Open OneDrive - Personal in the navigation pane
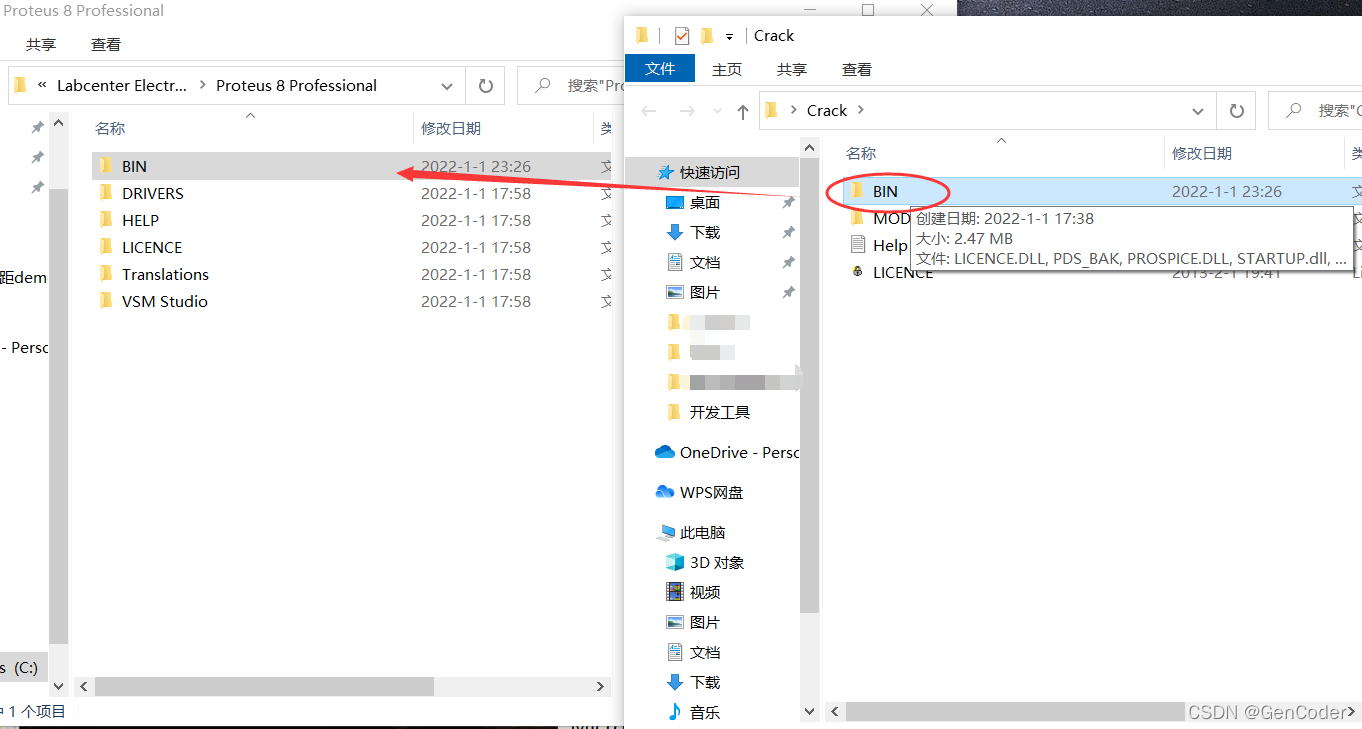The height and width of the screenshot is (729, 1362). (740, 452)
